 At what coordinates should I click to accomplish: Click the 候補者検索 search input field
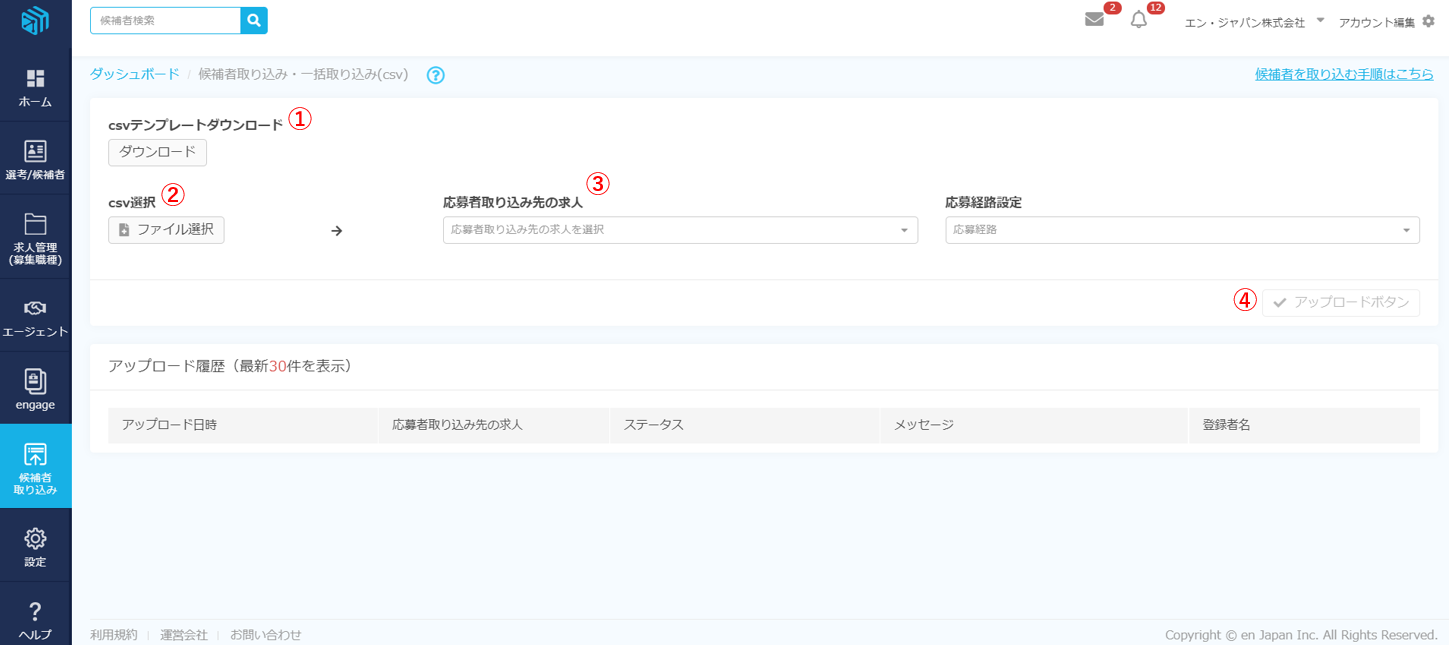pyautogui.click(x=166, y=20)
